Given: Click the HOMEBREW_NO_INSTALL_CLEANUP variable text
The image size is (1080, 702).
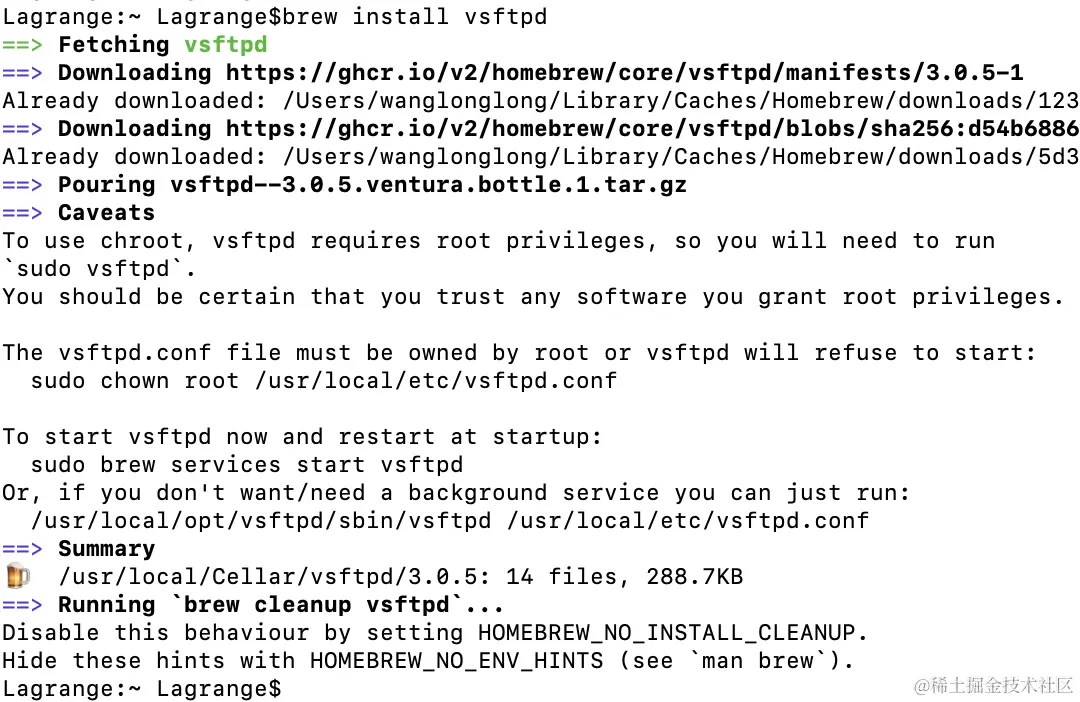Looking at the screenshot, I should tap(667, 632).
